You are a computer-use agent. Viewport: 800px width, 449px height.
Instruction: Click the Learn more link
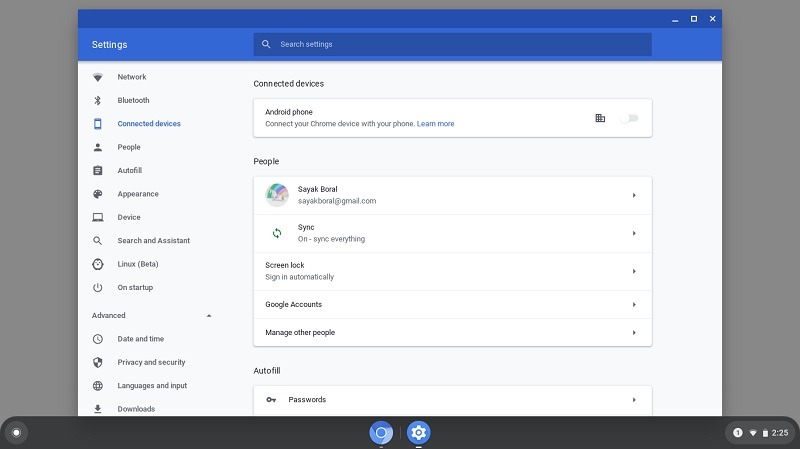click(x=435, y=124)
